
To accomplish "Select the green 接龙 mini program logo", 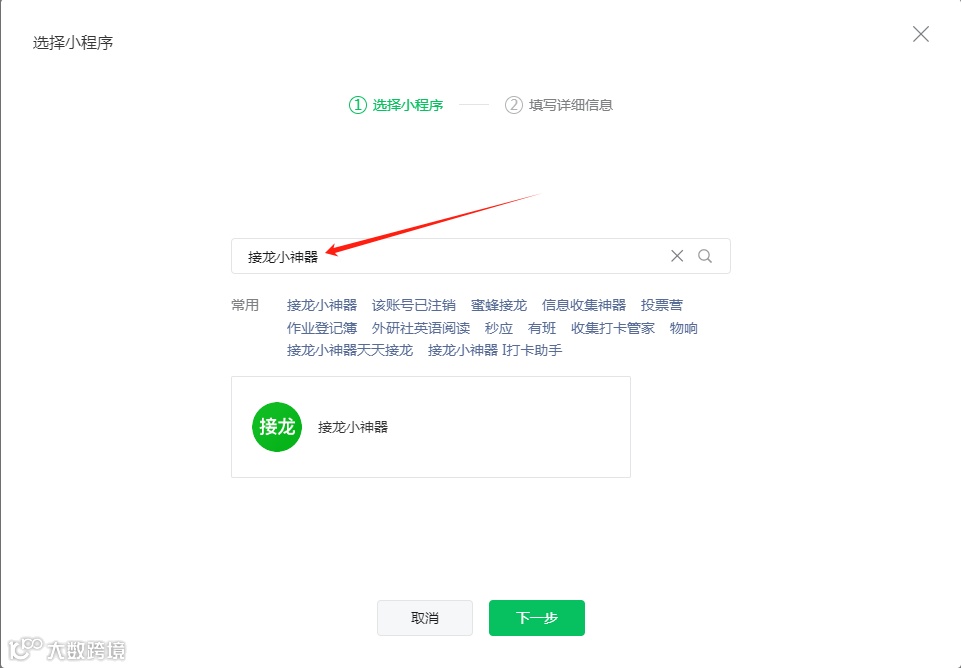I will coord(277,427).
